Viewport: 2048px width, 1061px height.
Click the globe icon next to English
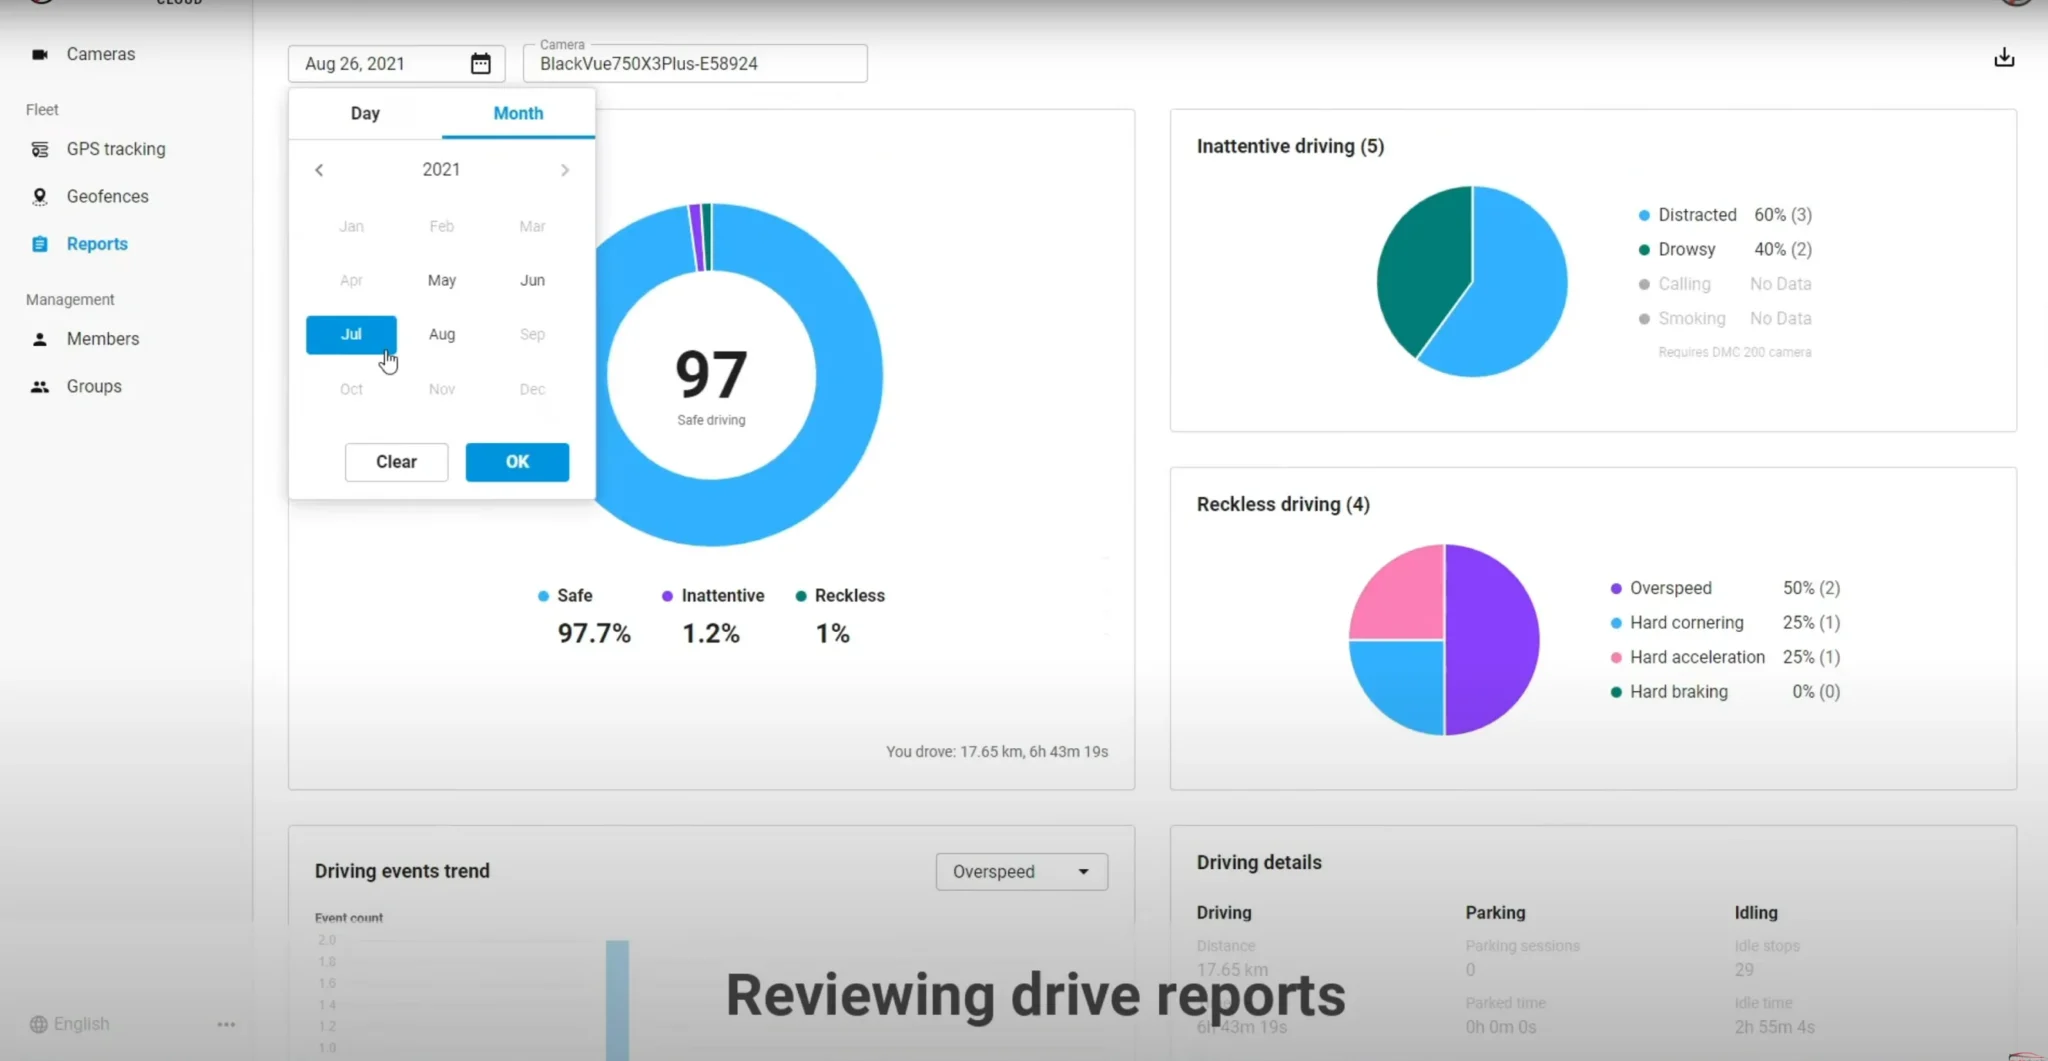pyautogui.click(x=39, y=1024)
